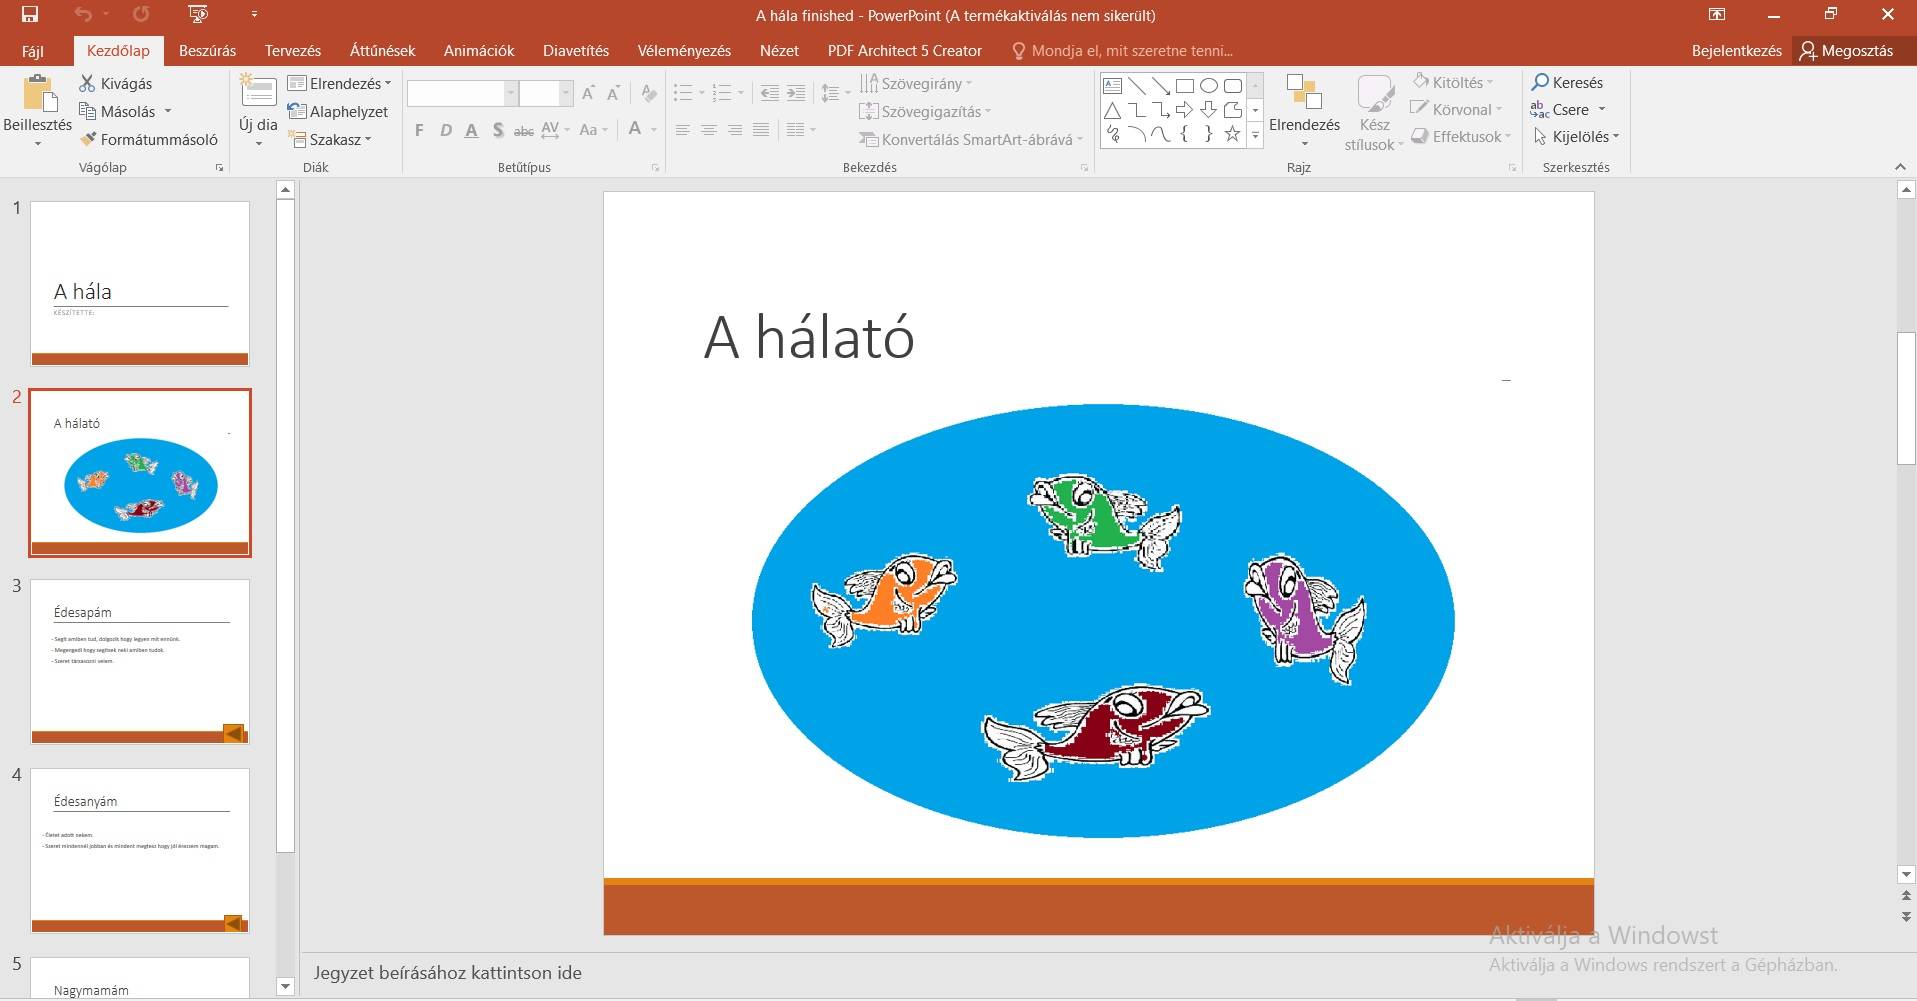This screenshot has height=1001, width=1917.
Task: Switch to Beszúrás tab
Action: 207,50
